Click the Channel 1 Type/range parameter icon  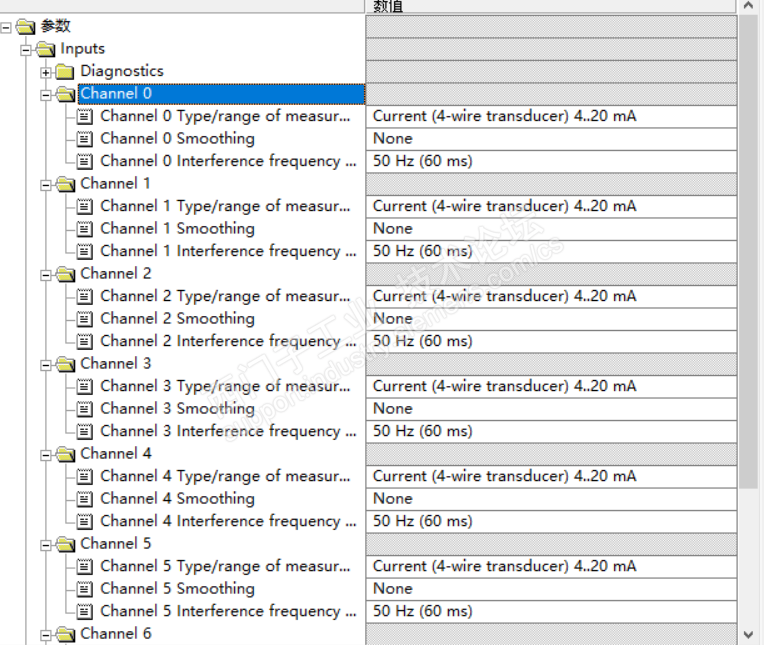(86, 206)
